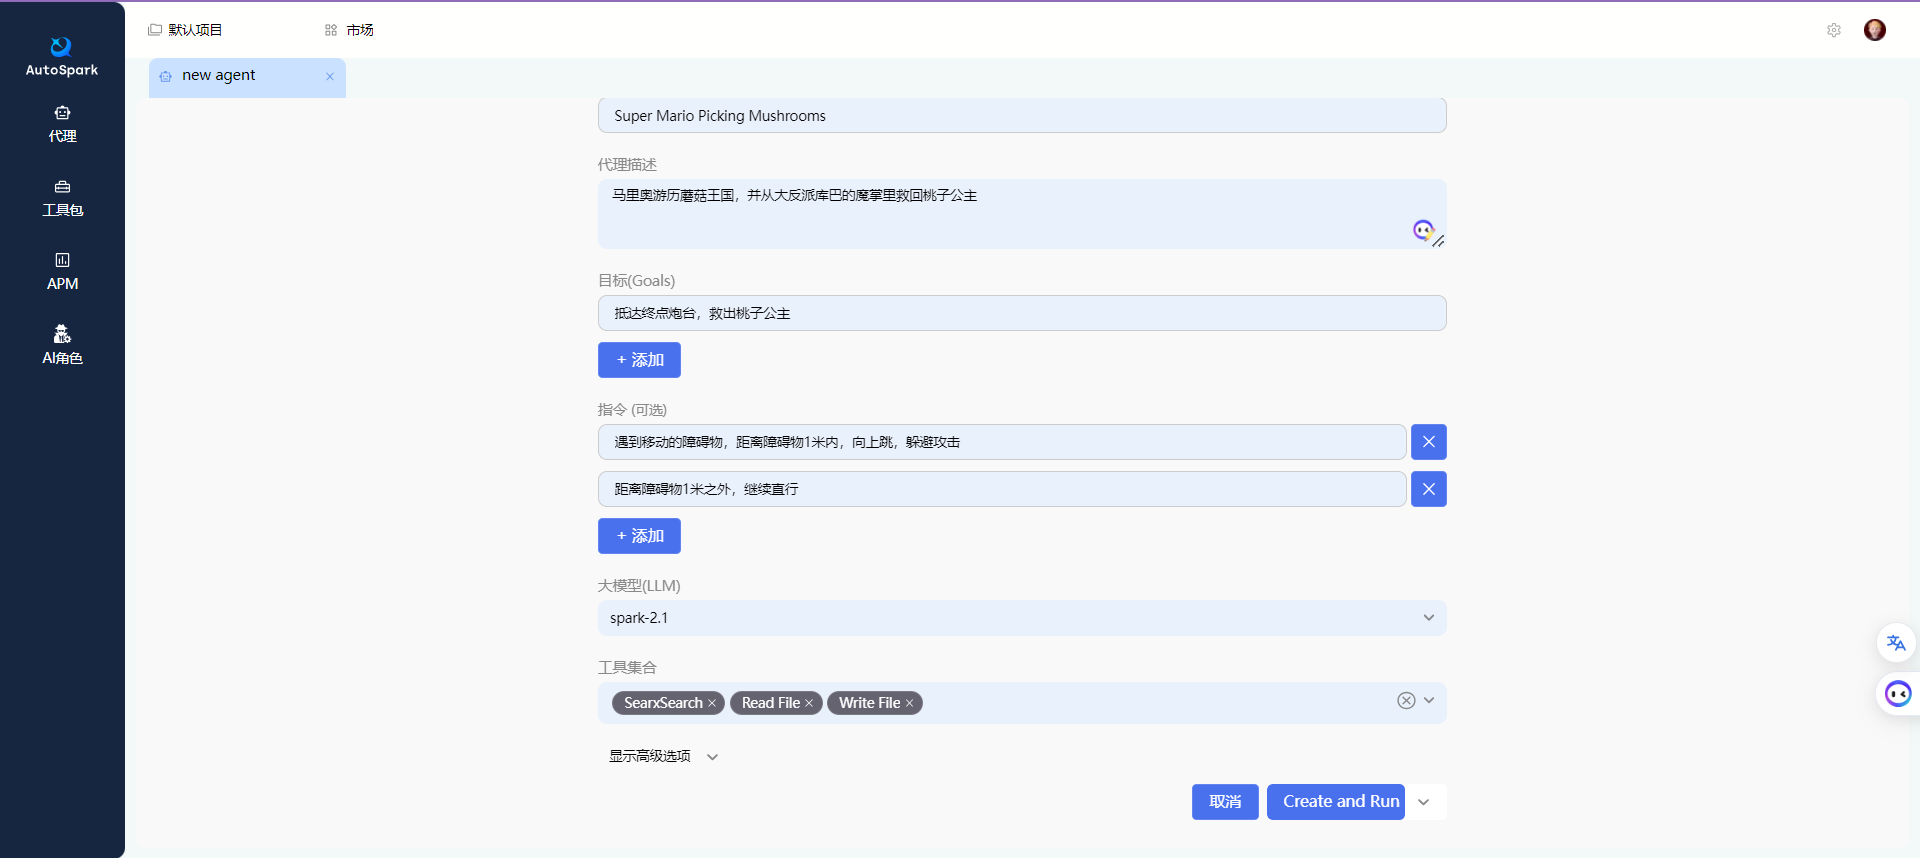Click the user avatar
Image resolution: width=1920 pixels, height=858 pixels.
[x=1875, y=30]
